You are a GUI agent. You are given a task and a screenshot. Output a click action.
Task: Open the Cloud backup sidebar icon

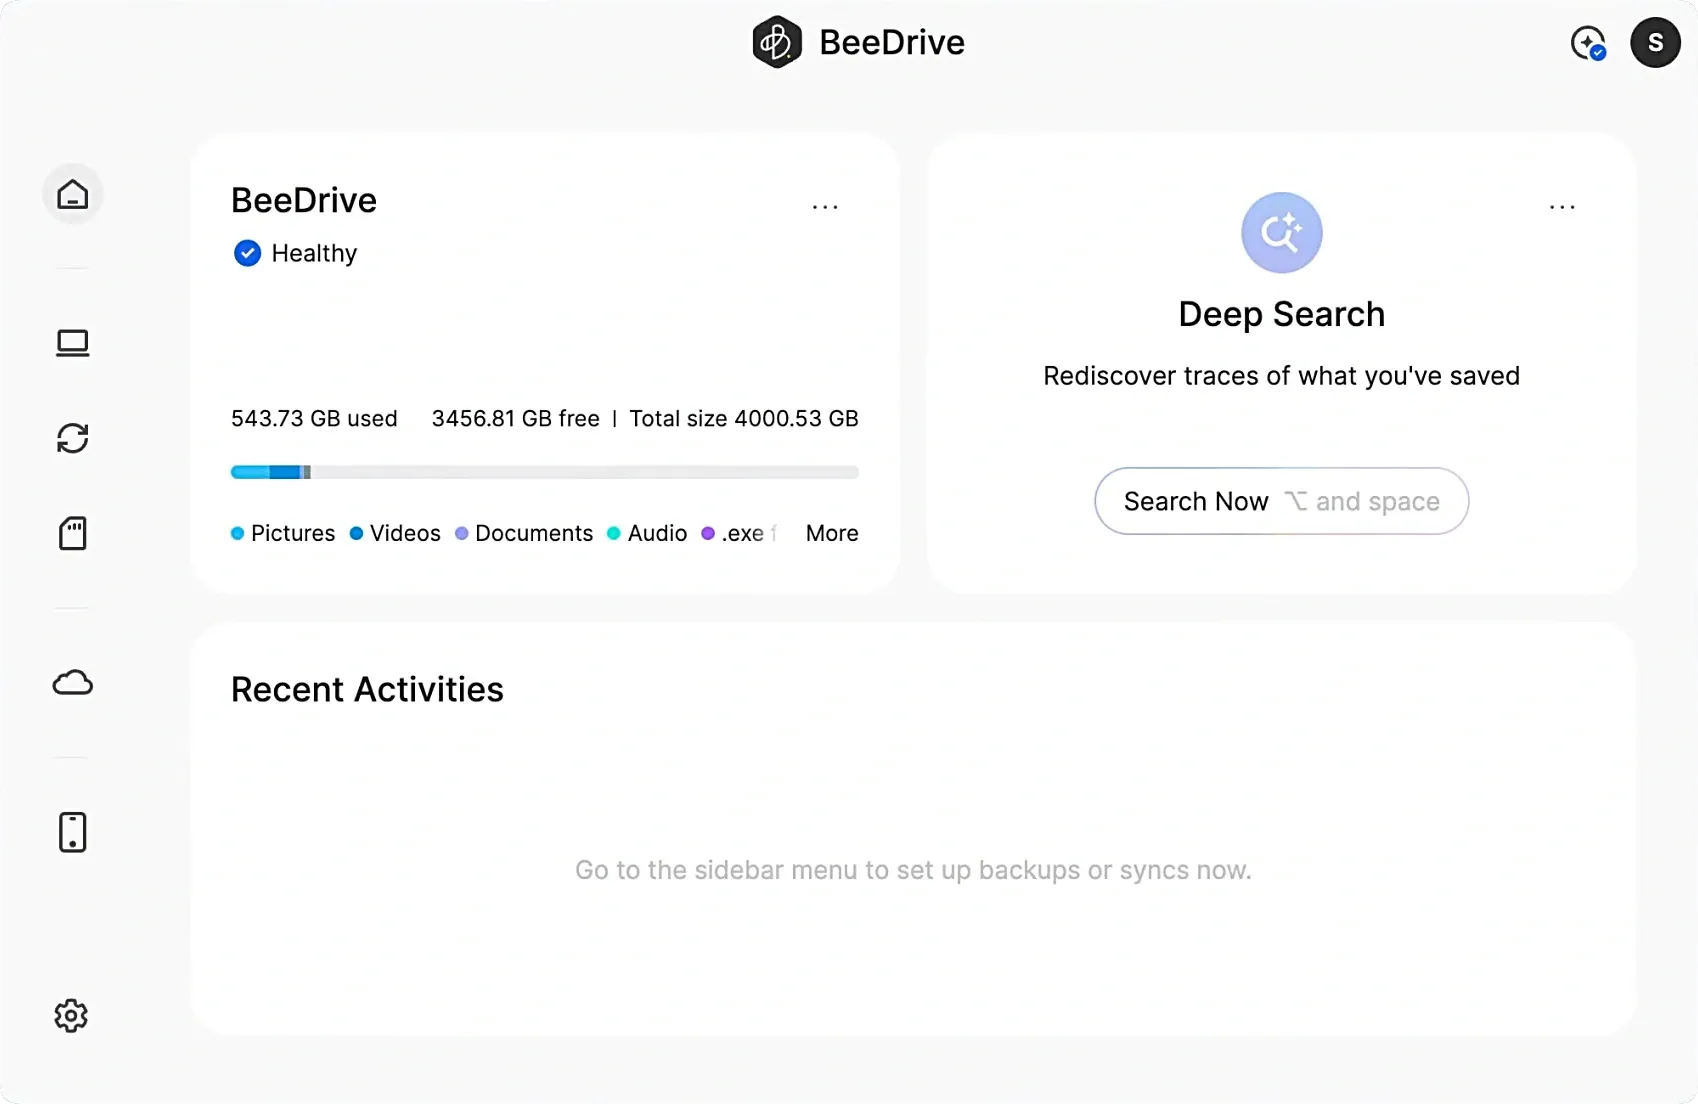[x=72, y=683]
